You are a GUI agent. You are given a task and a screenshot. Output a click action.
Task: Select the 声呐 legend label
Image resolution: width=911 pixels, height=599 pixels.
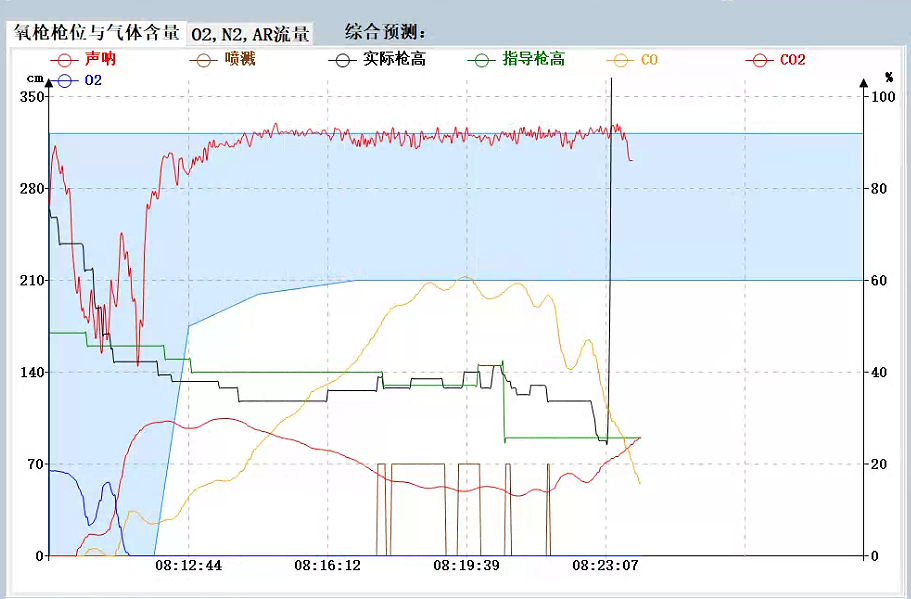pyautogui.click(x=100, y=59)
